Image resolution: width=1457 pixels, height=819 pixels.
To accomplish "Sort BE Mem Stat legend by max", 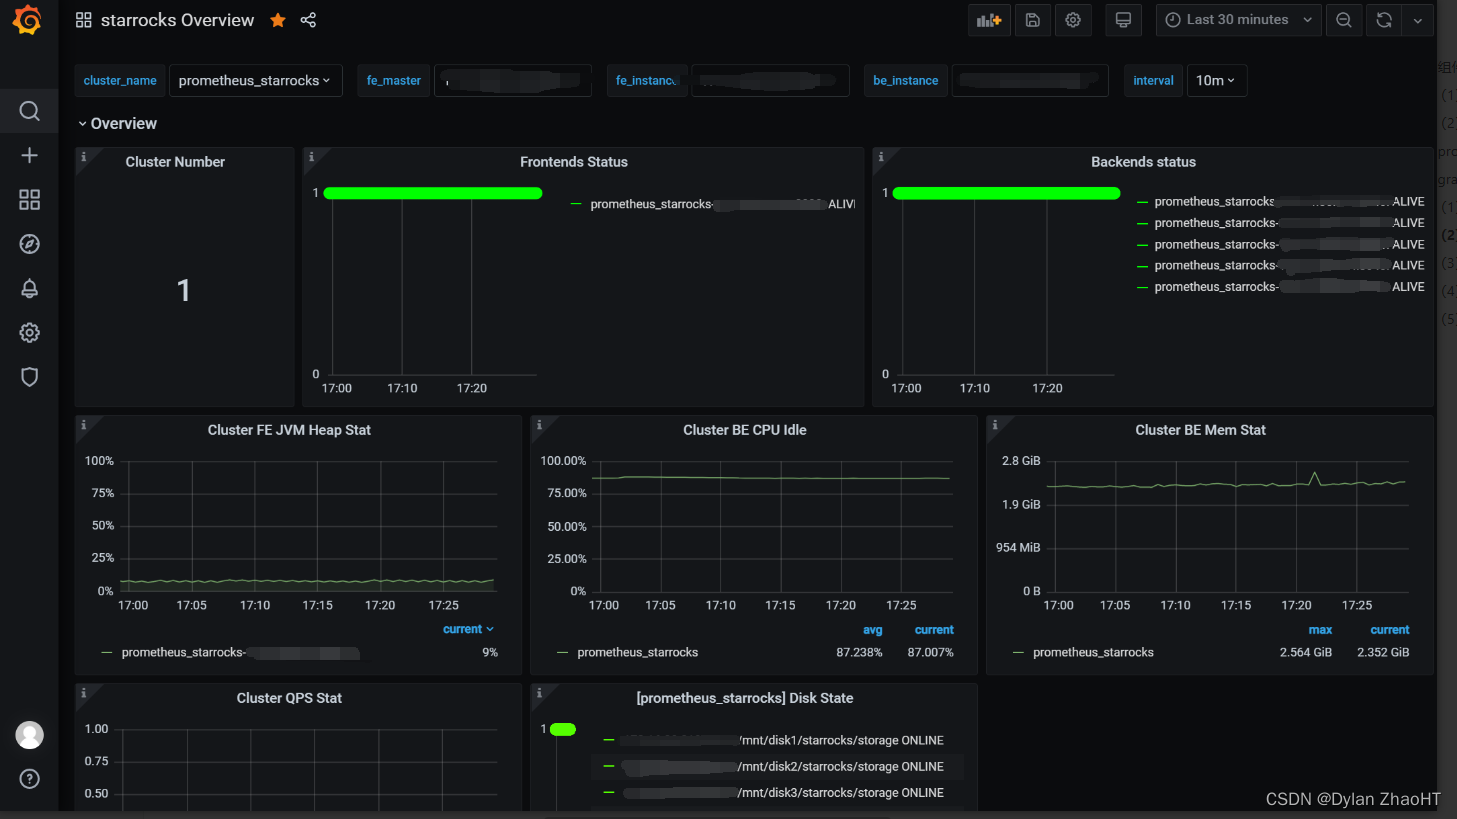I will click(x=1320, y=630).
